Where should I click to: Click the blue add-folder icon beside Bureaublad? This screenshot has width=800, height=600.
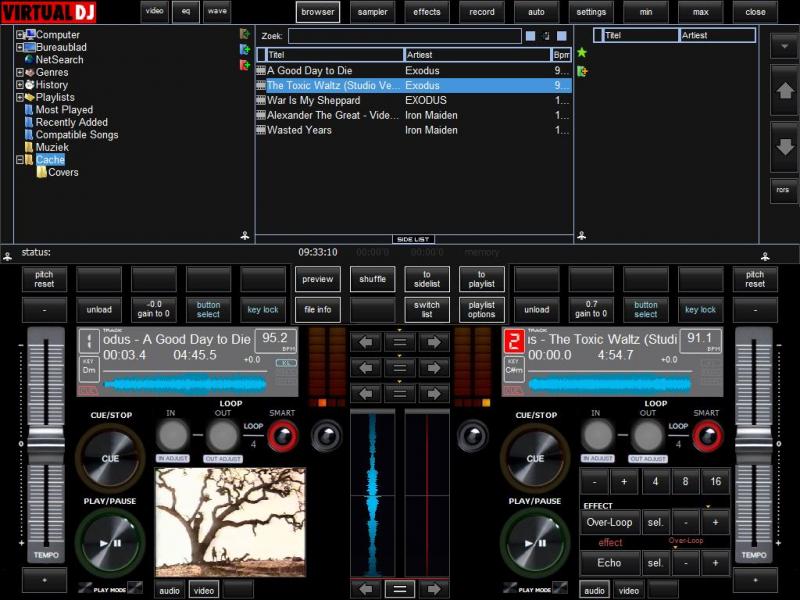(x=244, y=49)
